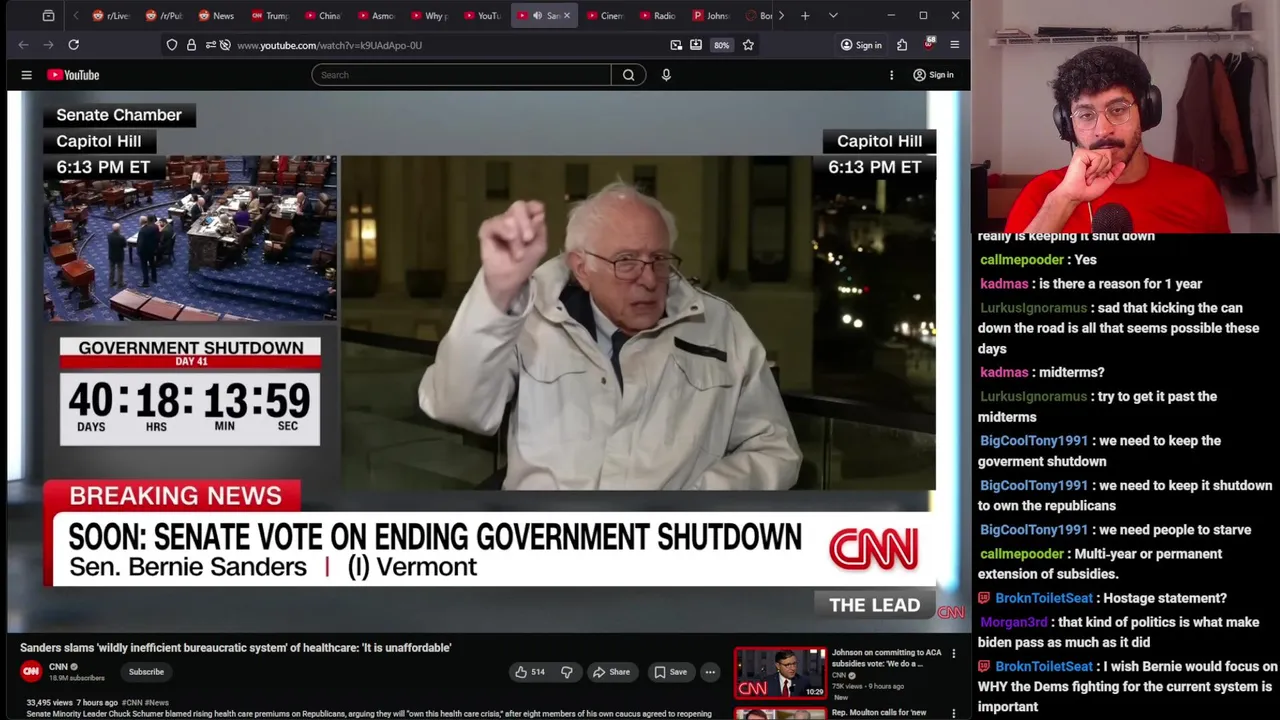Click the Firefox account Sign in button
Screen dimensions: 1280x720
tap(861, 45)
